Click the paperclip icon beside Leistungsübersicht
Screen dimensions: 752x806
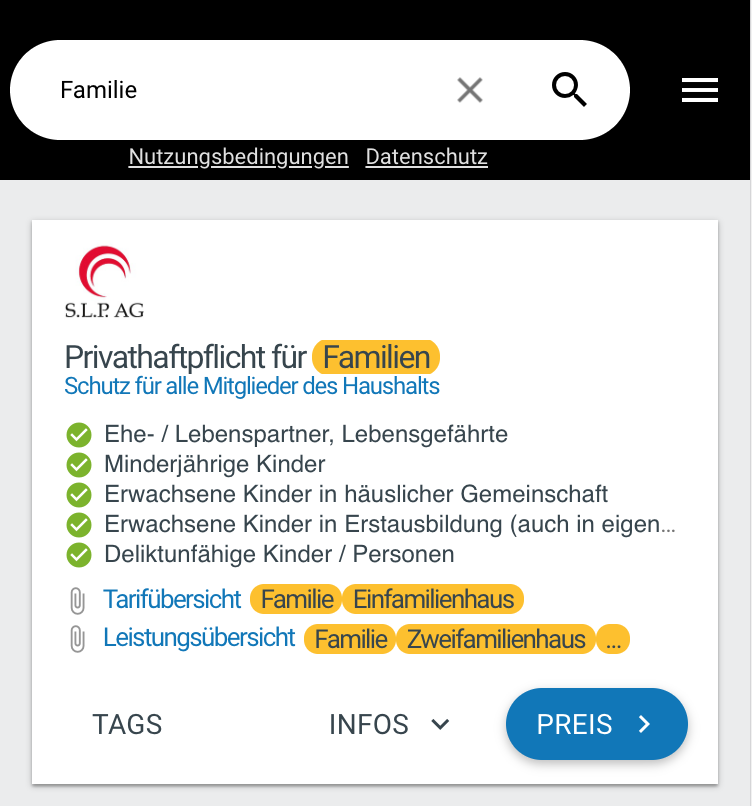click(77, 639)
